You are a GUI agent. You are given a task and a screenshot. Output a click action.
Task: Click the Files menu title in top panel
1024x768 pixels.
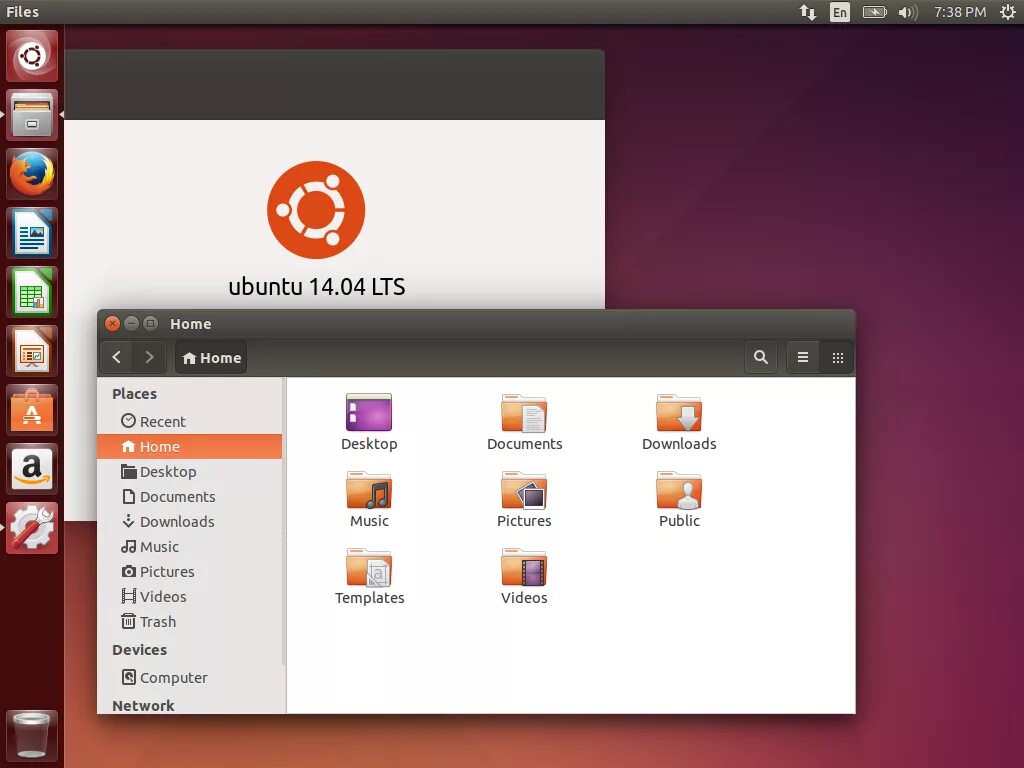pyautogui.click(x=22, y=12)
